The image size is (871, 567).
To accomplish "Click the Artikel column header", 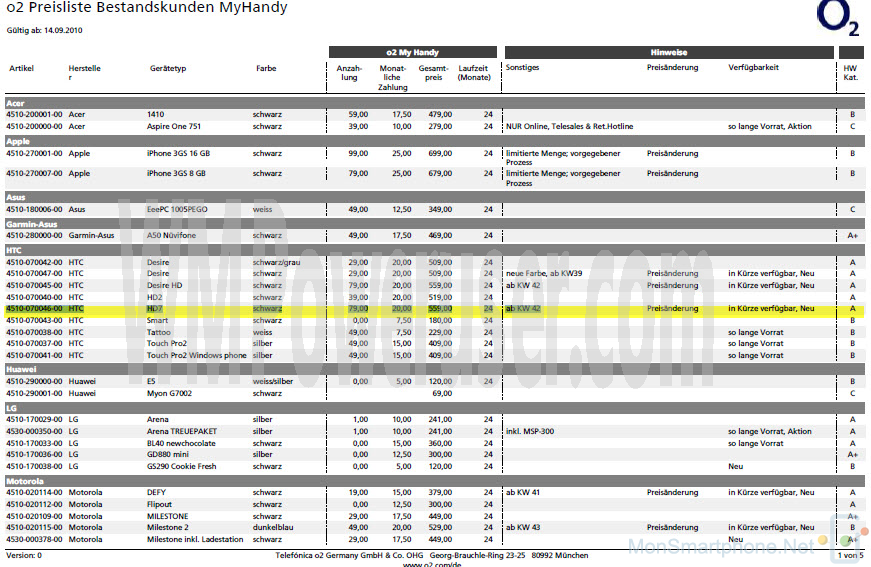I will 22,68.
